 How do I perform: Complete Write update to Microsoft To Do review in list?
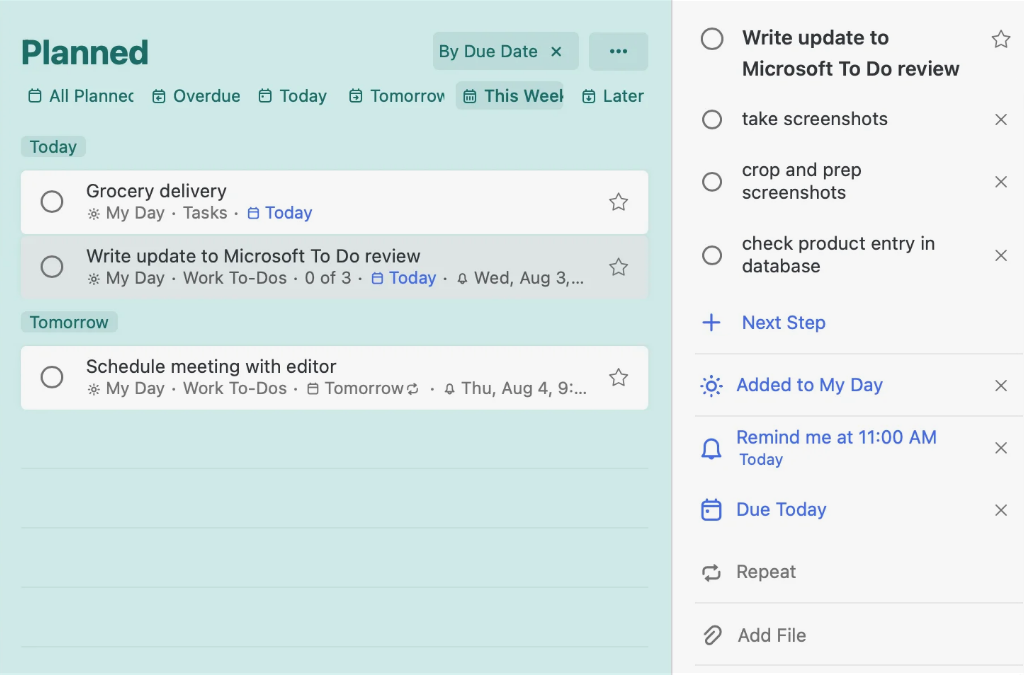pyautogui.click(x=52, y=266)
